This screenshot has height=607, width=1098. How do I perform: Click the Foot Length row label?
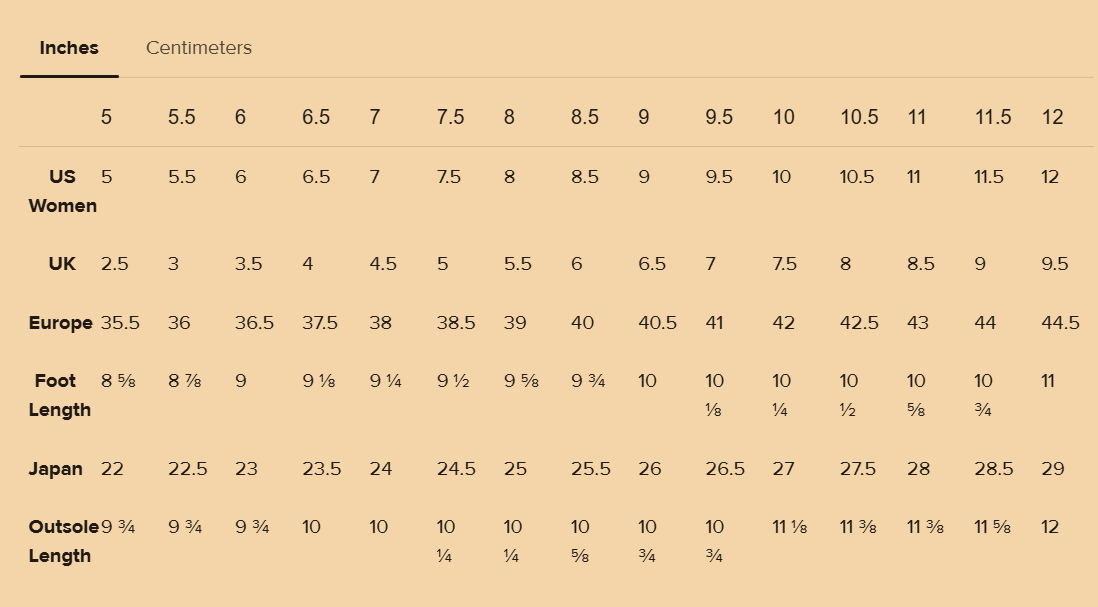pyautogui.click(x=60, y=396)
